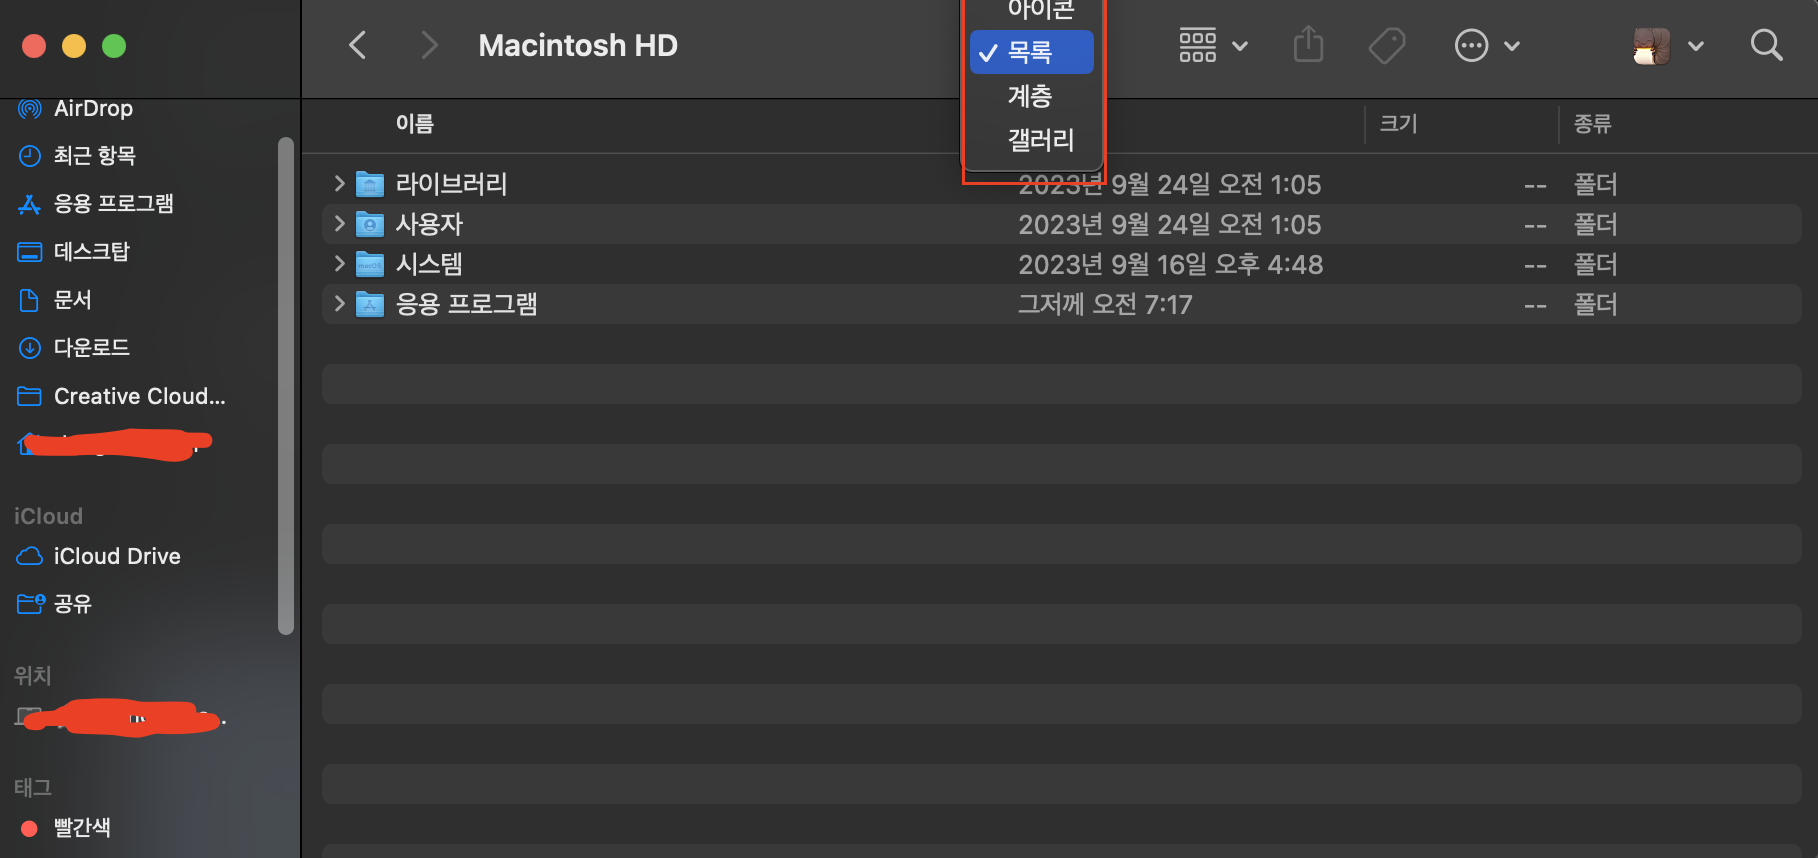Click the 공유 shared folder icon
The height and width of the screenshot is (858, 1818).
click(x=31, y=603)
